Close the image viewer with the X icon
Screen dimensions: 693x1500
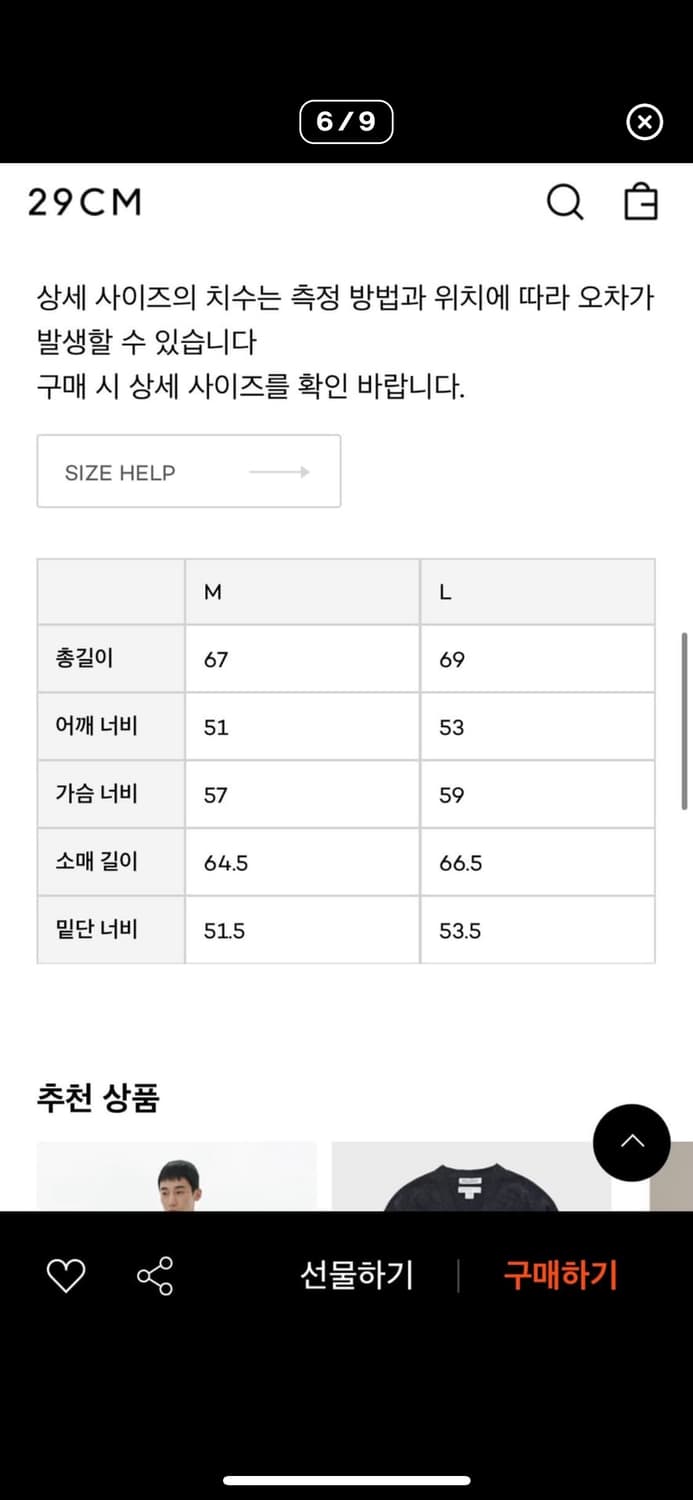[645, 122]
